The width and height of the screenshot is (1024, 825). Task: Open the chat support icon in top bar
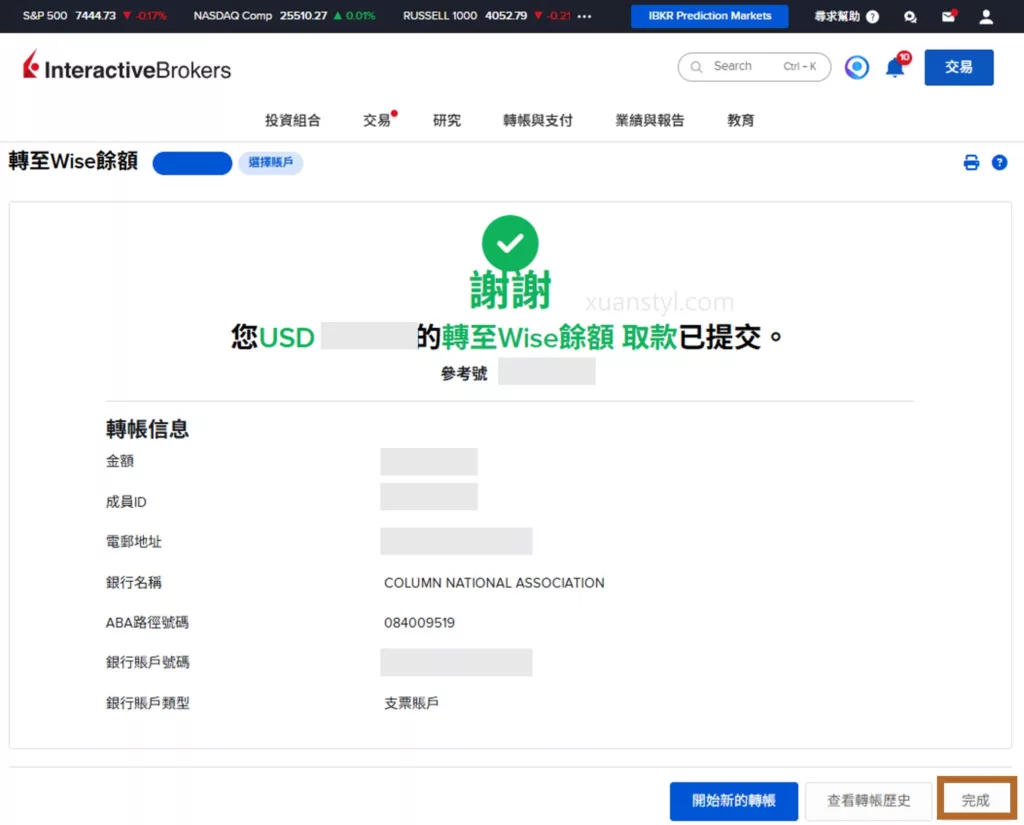point(910,16)
